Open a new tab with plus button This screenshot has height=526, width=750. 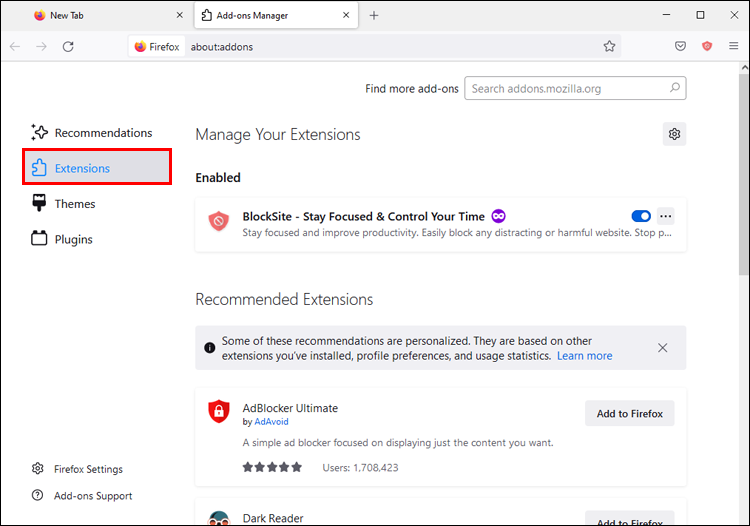point(374,15)
